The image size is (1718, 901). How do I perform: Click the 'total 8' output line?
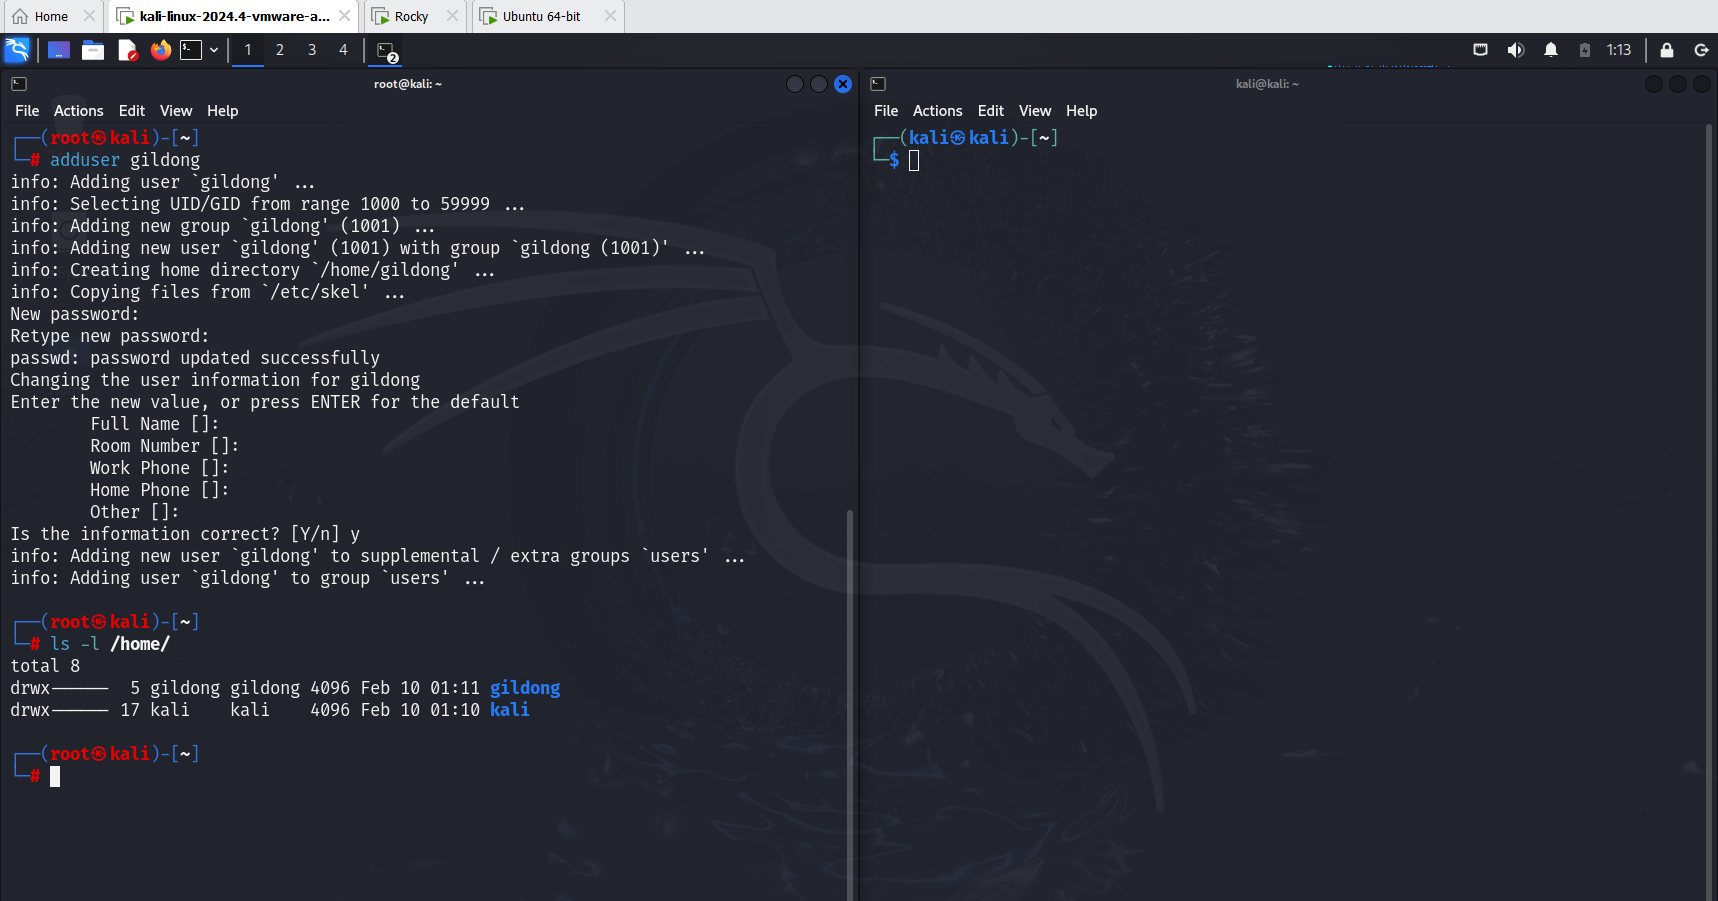tap(45, 666)
